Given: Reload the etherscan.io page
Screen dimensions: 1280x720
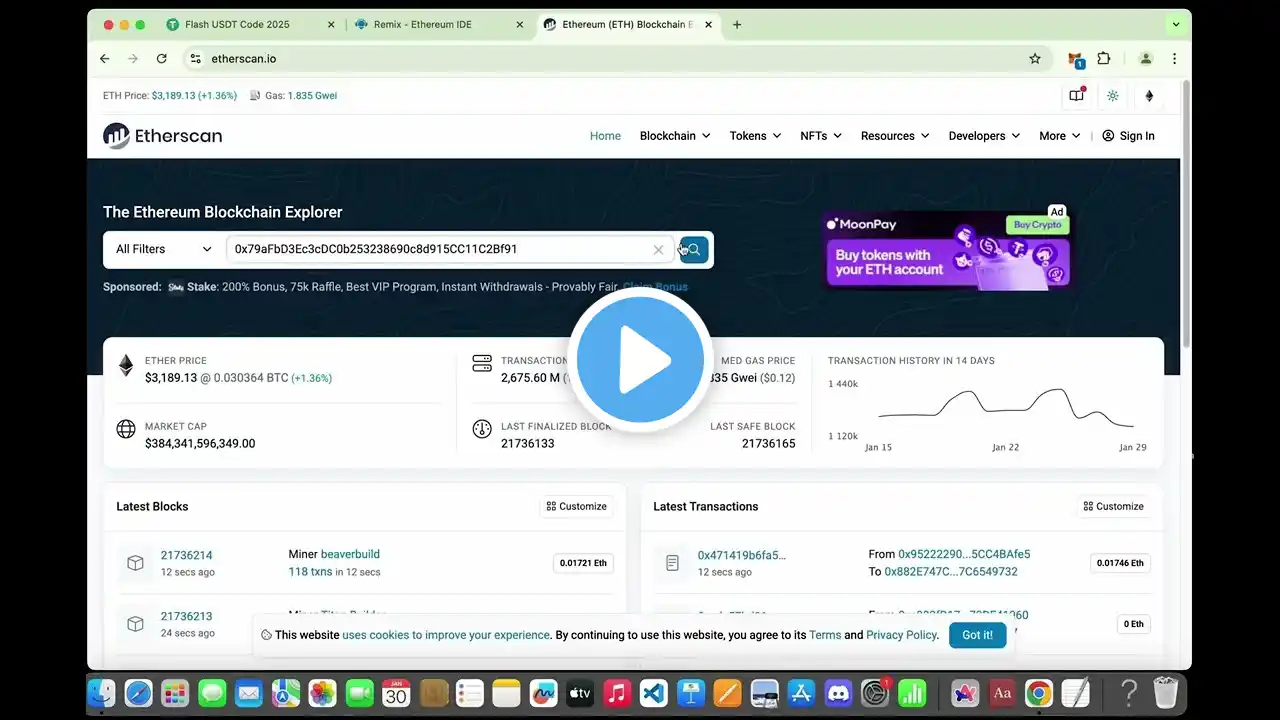Looking at the screenshot, I should pyautogui.click(x=162, y=59).
